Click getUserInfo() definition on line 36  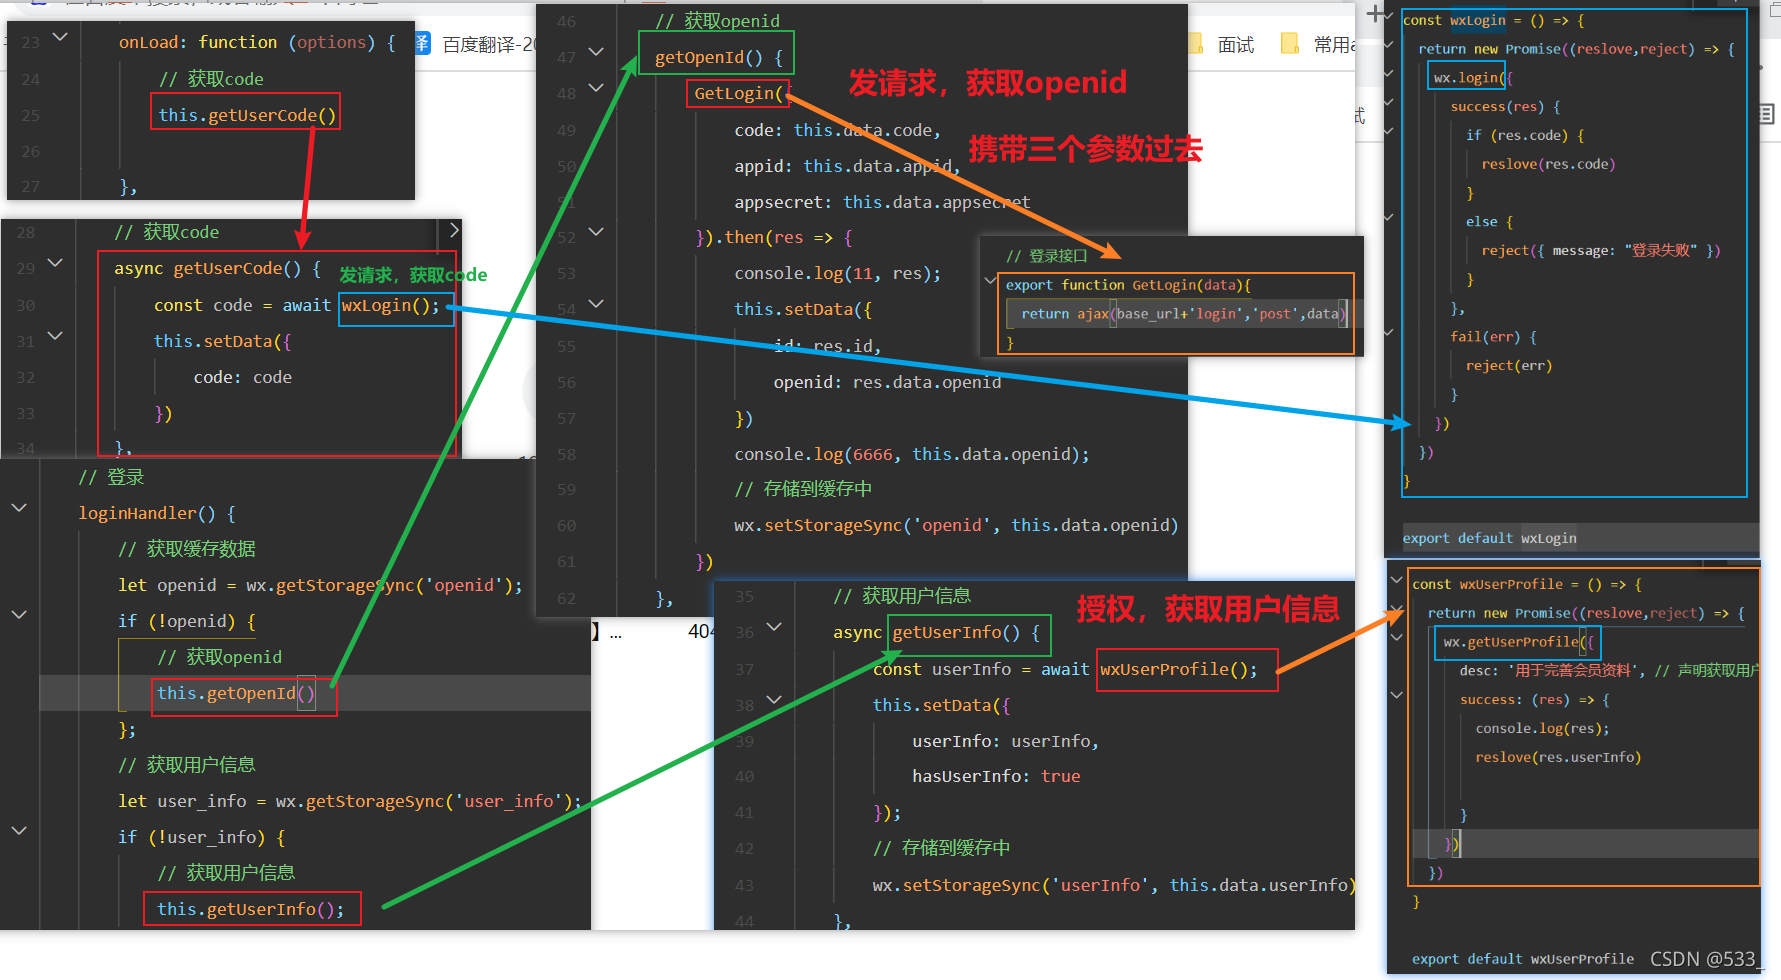coord(966,633)
